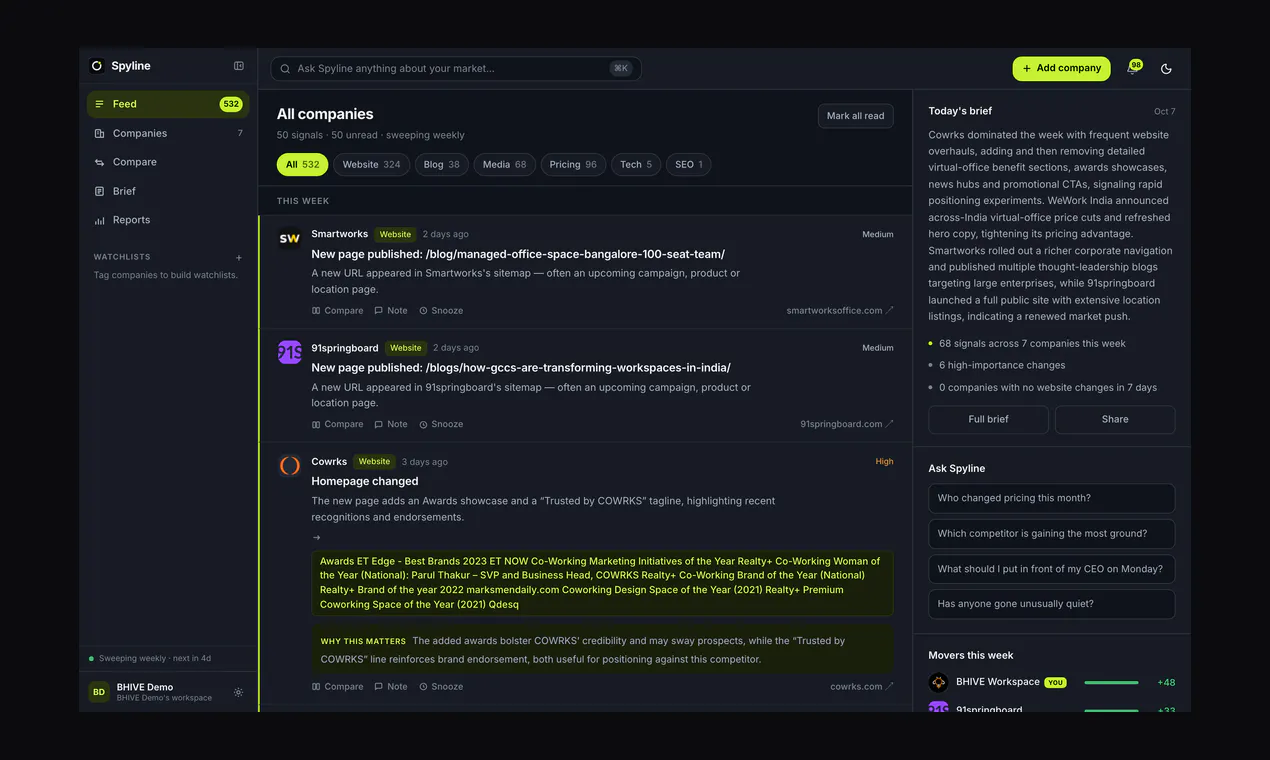Open the Cowrks Homepage changed signal title
This screenshot has height=760, width=1270.
click(x=365, y=481)
